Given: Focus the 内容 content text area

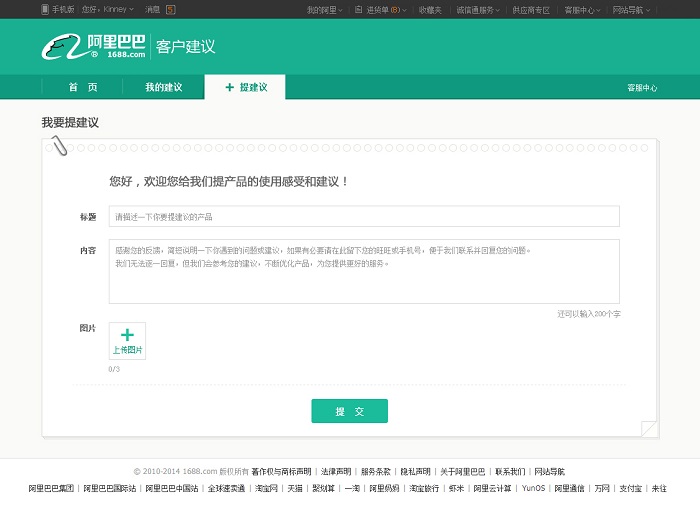Looking at the screenshot, I should [364, 271].
